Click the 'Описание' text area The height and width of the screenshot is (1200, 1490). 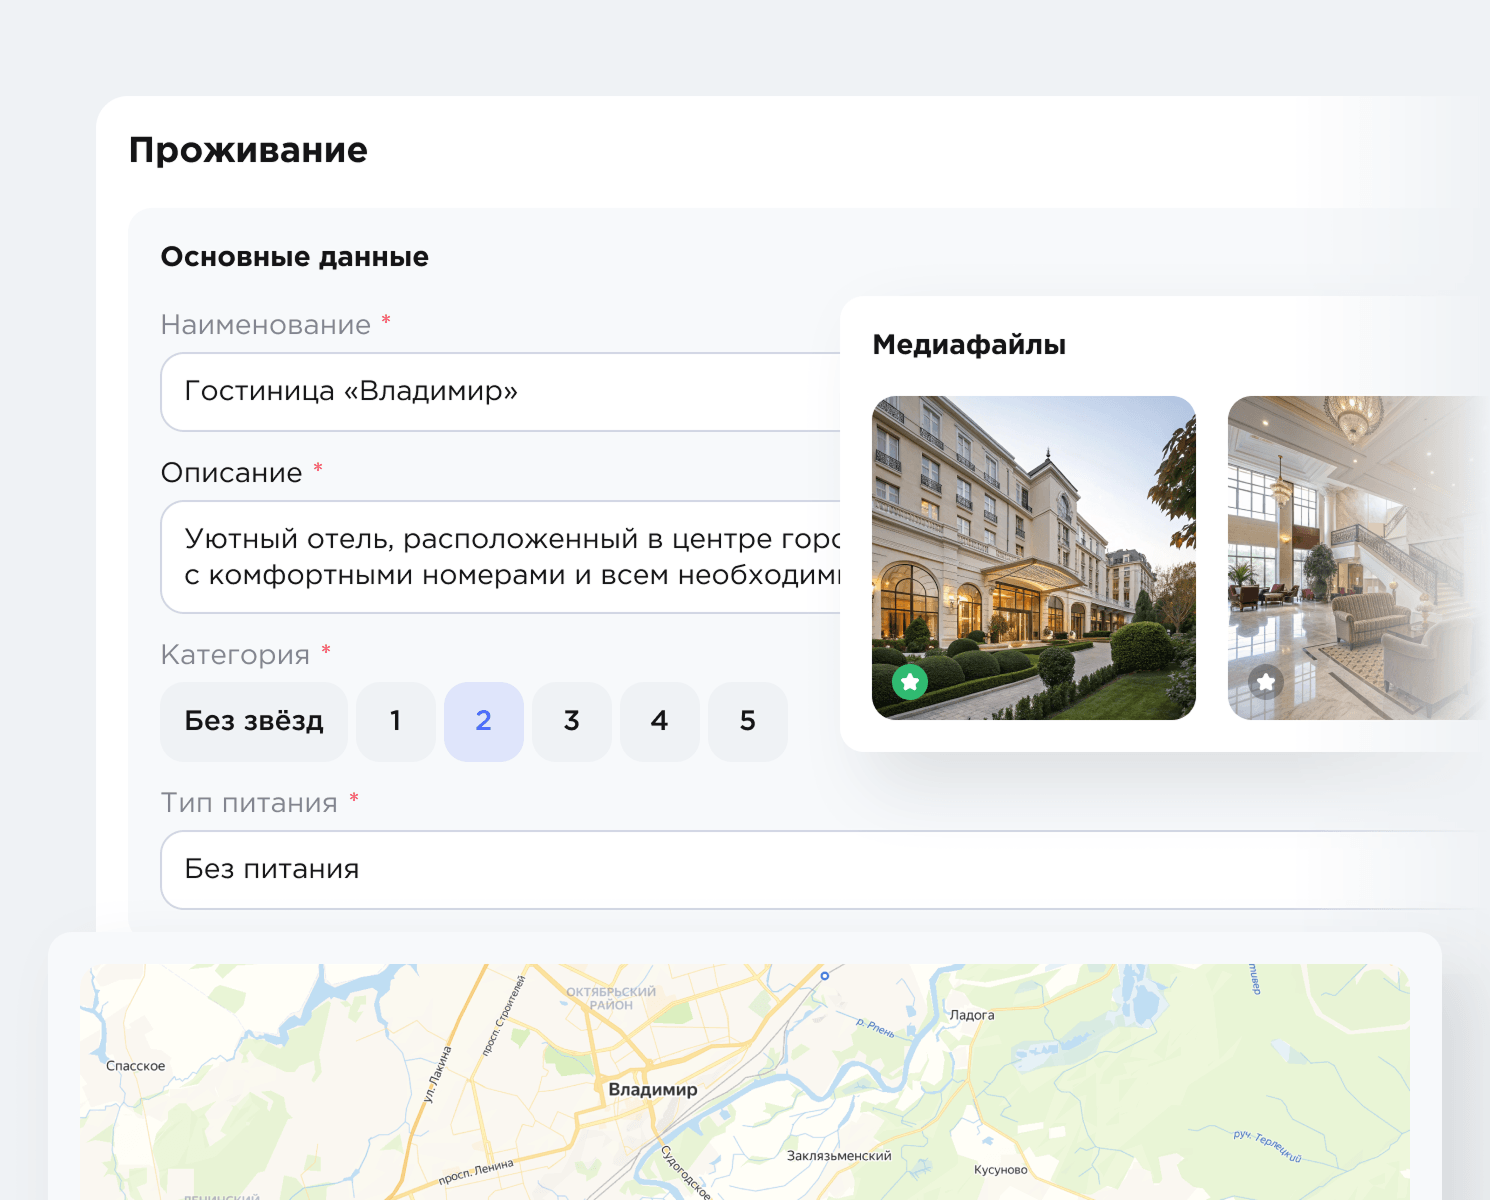pyautogui.click(x=500, y=557)
